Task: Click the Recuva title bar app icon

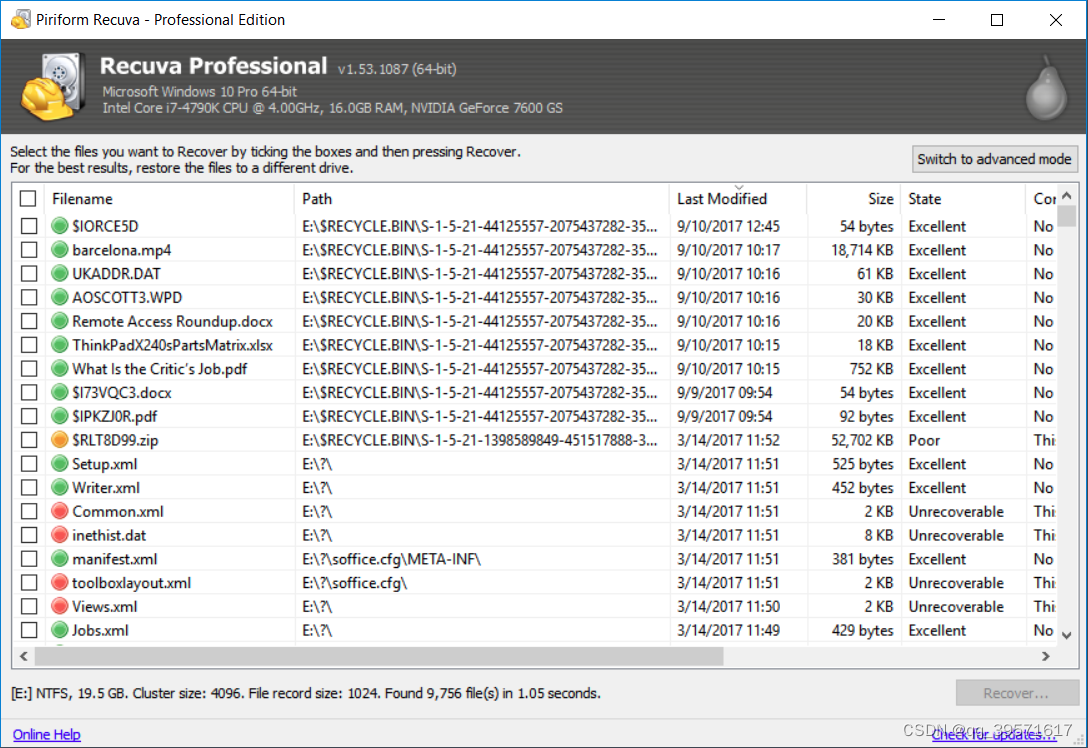Action: (21, 19)
